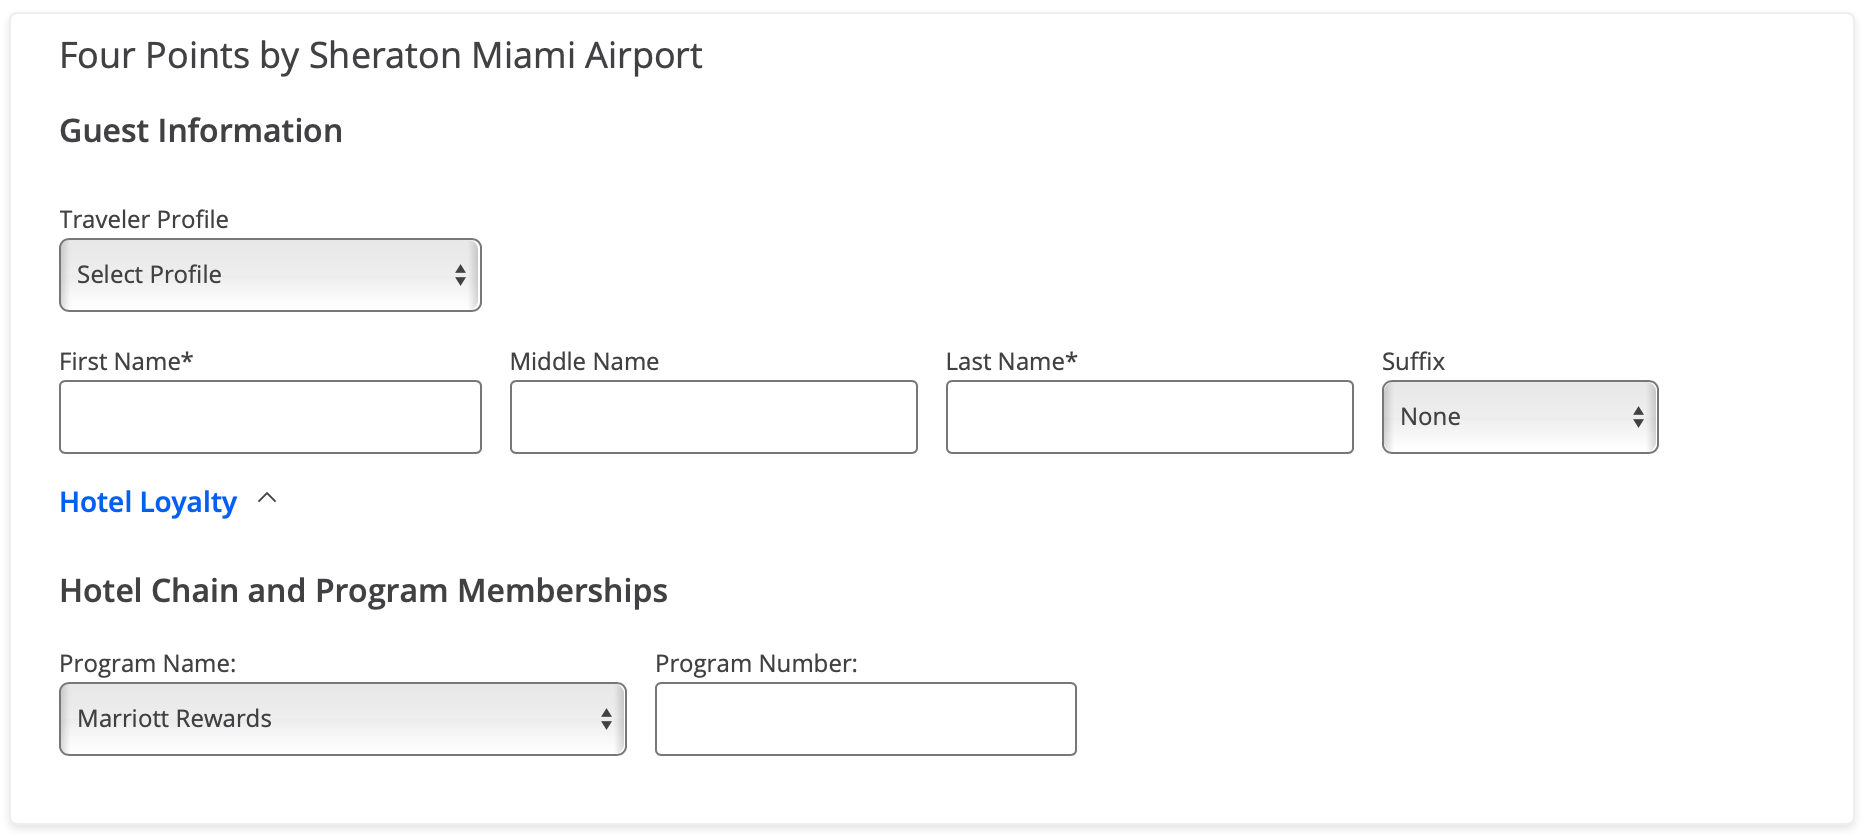Click the Select Profile spinner arrows

click(460, 274)
